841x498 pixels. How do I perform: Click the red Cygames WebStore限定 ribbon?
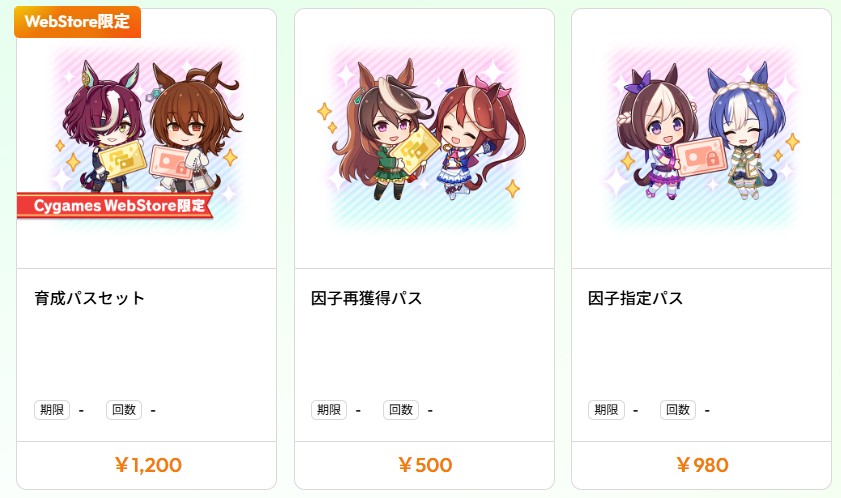(115, 206)
